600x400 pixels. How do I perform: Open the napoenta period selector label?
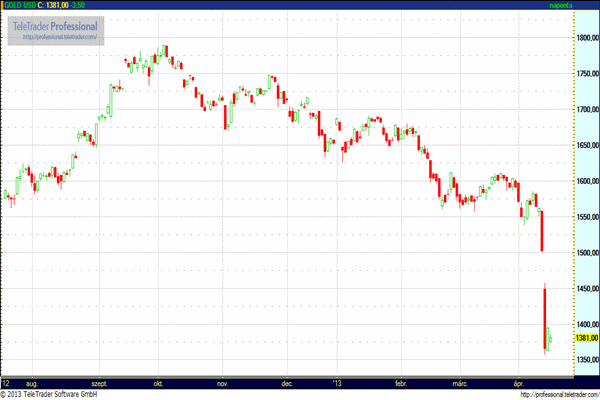coord(564,6)
